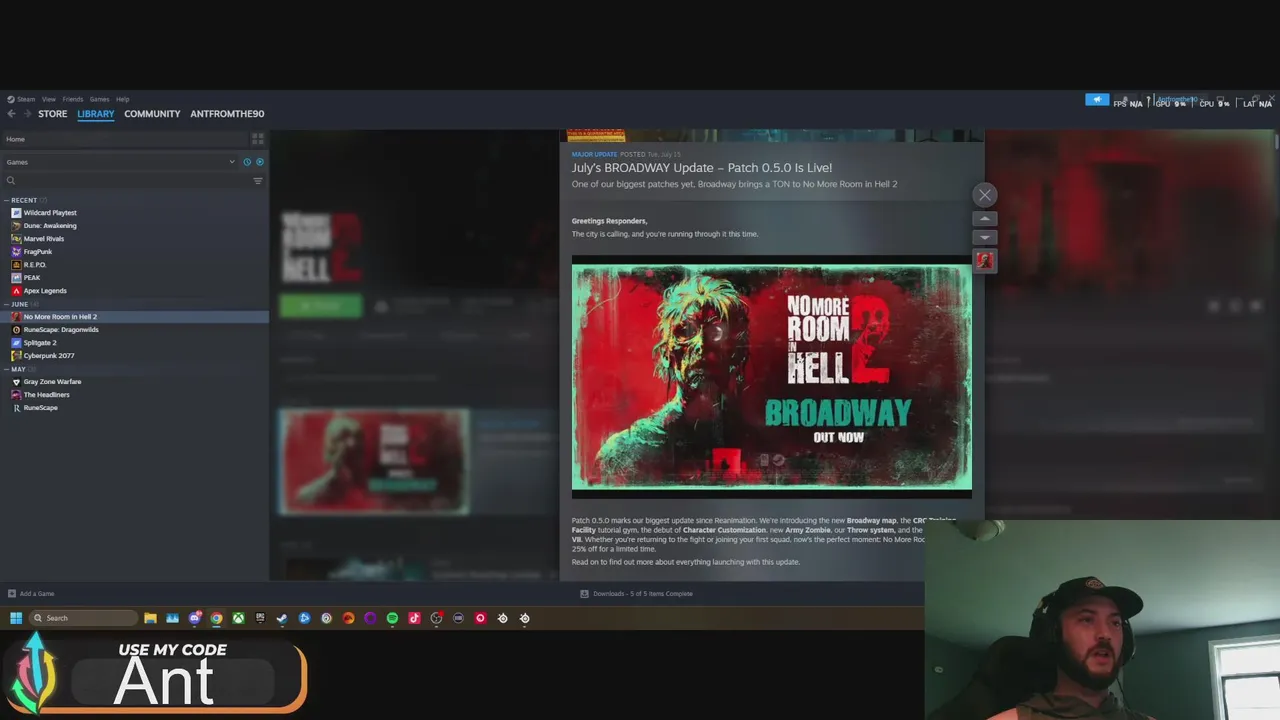
Task: Click the blurred green Play button
Action: pos(321,306)
